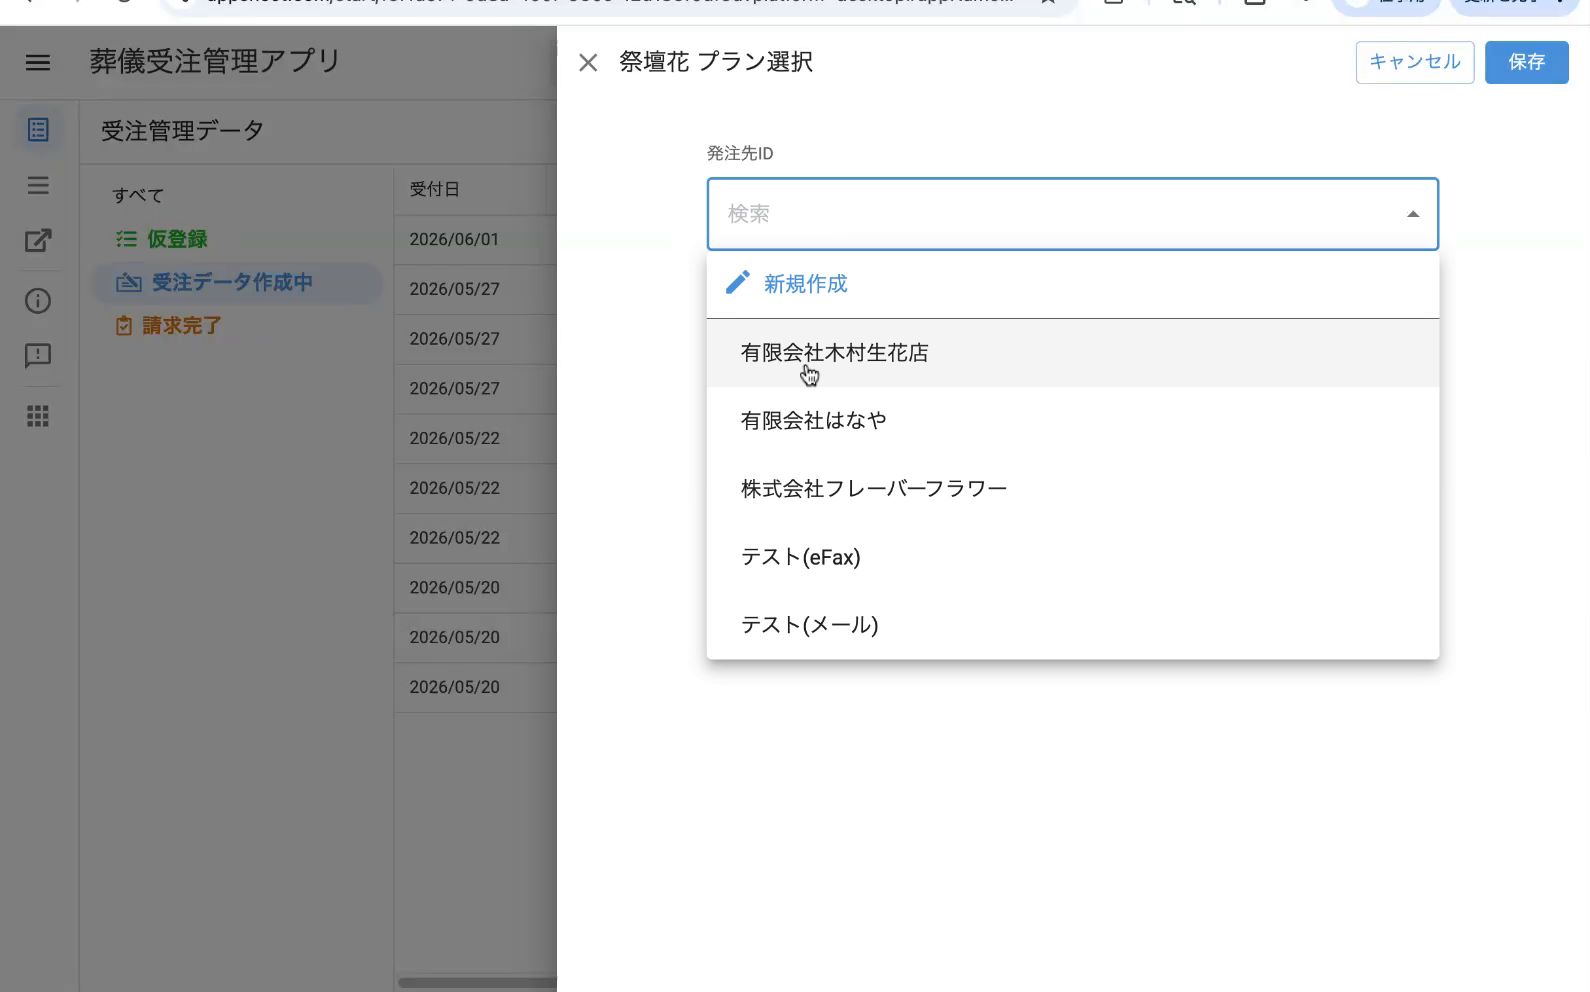1590x992 pixels.
Task: Open the apps grid icon
Action: click(38, 416)
